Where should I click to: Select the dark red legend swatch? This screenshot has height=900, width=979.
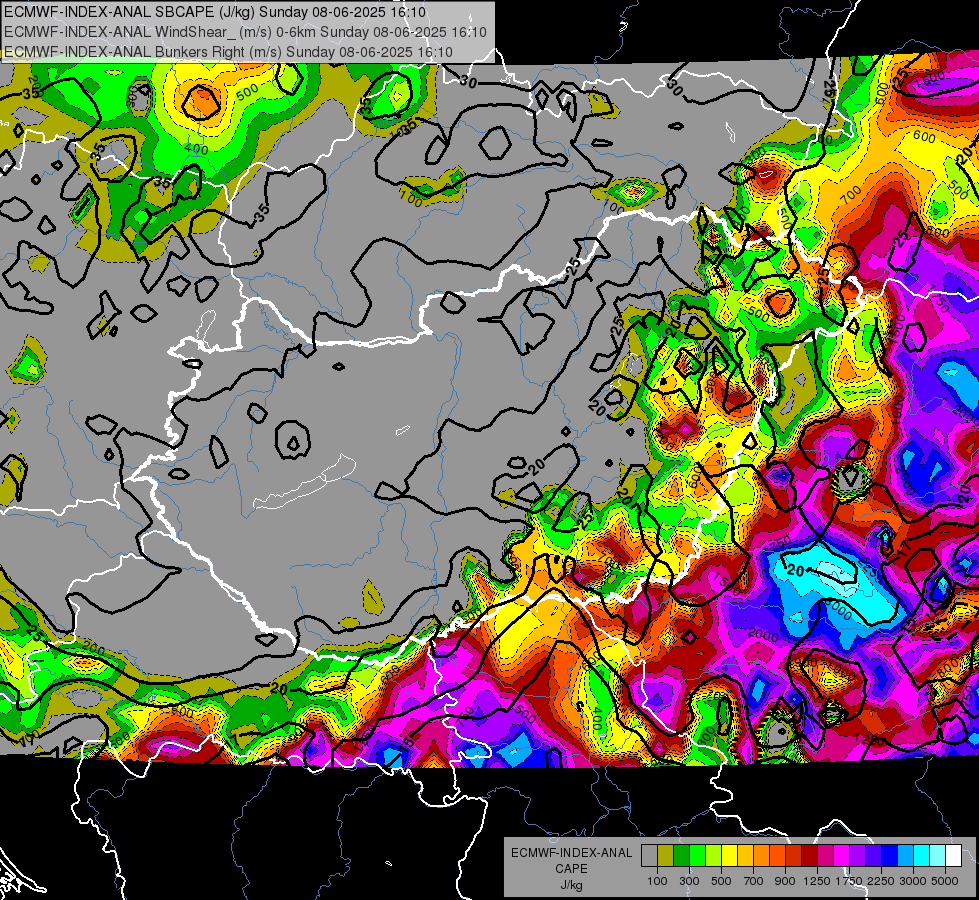click(x=809, y=856)
